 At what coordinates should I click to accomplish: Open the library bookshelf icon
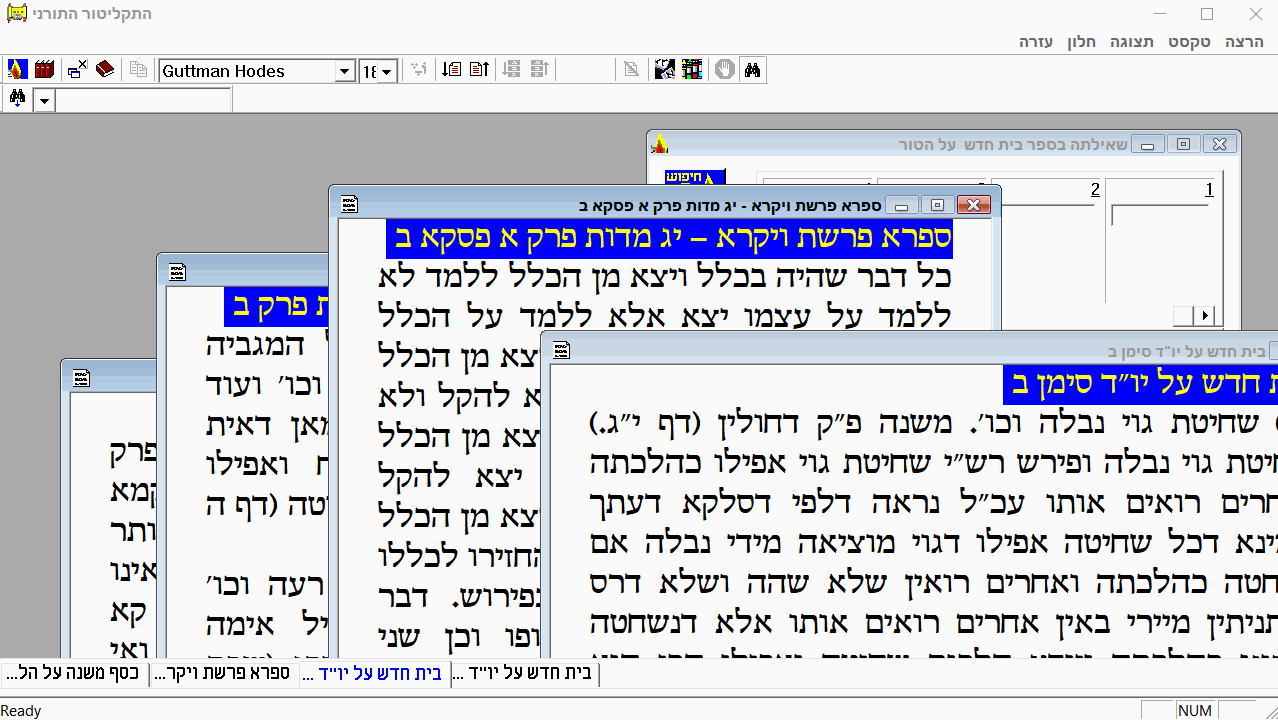(44, 69)
